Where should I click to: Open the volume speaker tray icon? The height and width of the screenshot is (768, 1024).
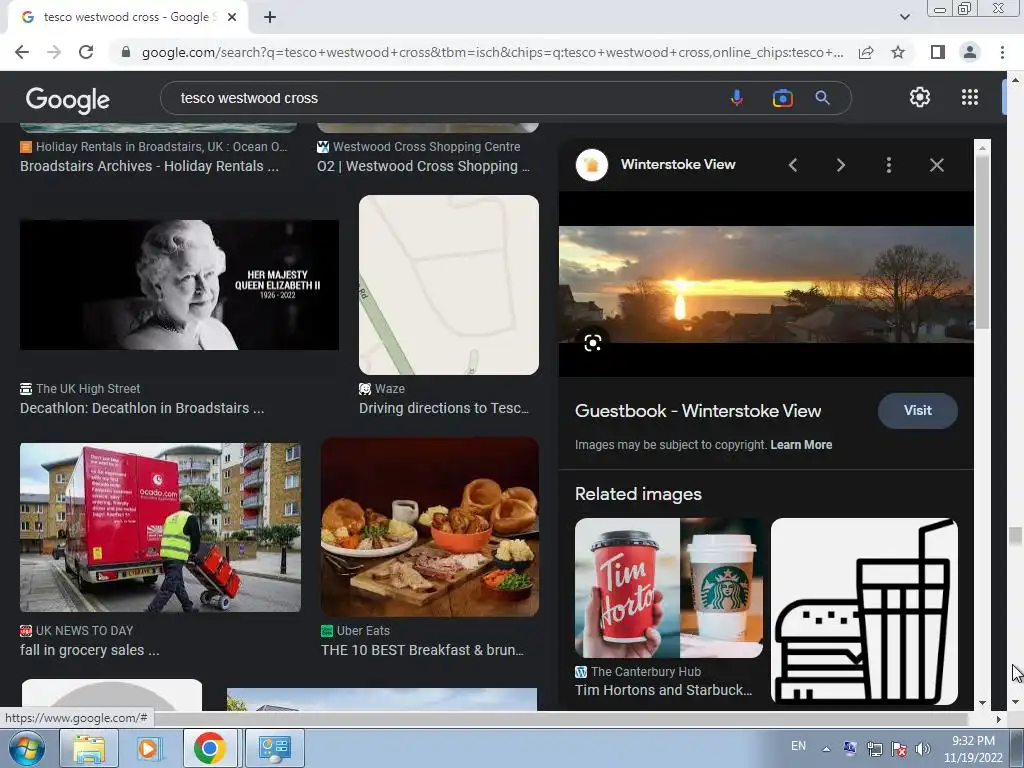click(922, 749)
